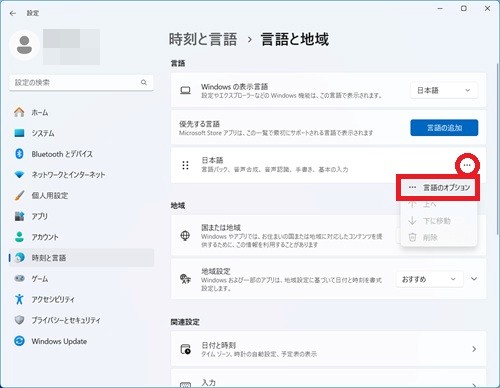Click the 優先する言語 heading text
This screenshot has width=500, height=388.
tap(199, 124)
